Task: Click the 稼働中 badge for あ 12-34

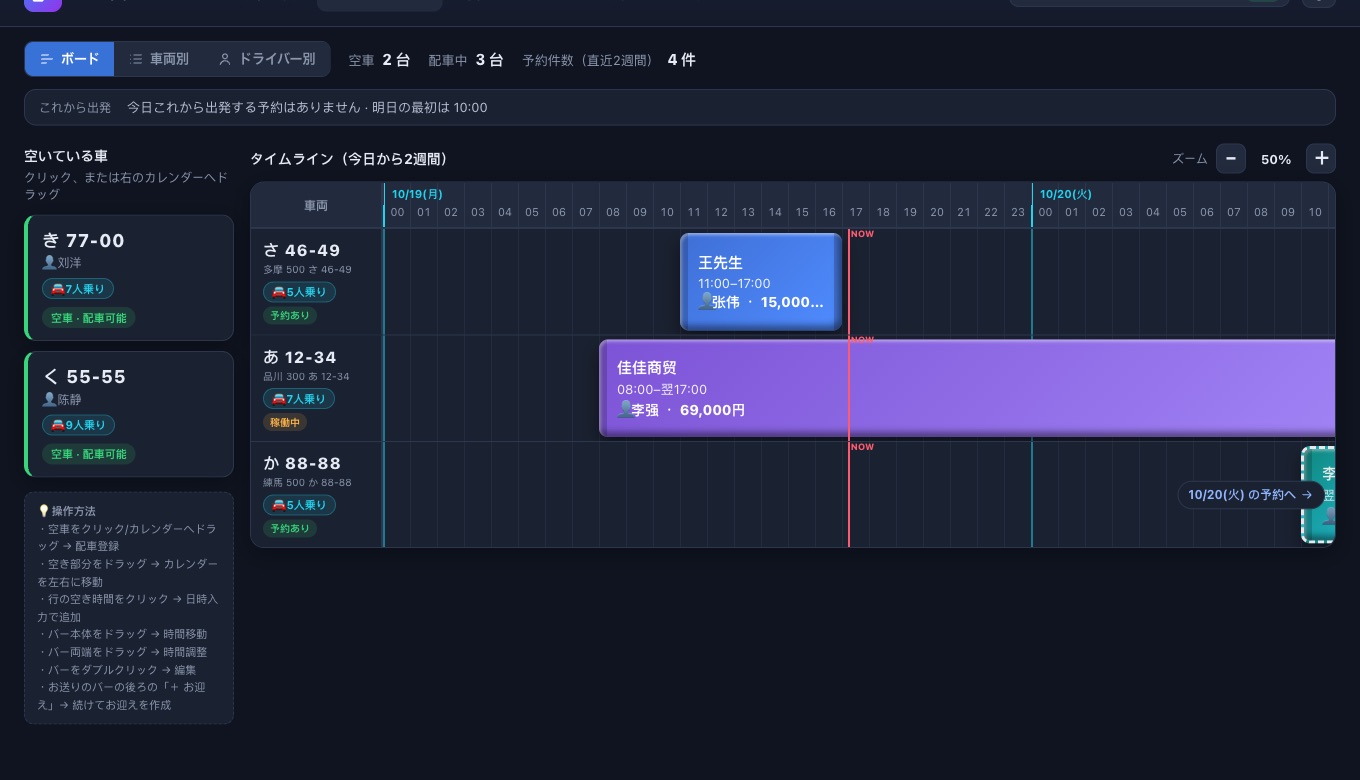Action: click(285, 422)
